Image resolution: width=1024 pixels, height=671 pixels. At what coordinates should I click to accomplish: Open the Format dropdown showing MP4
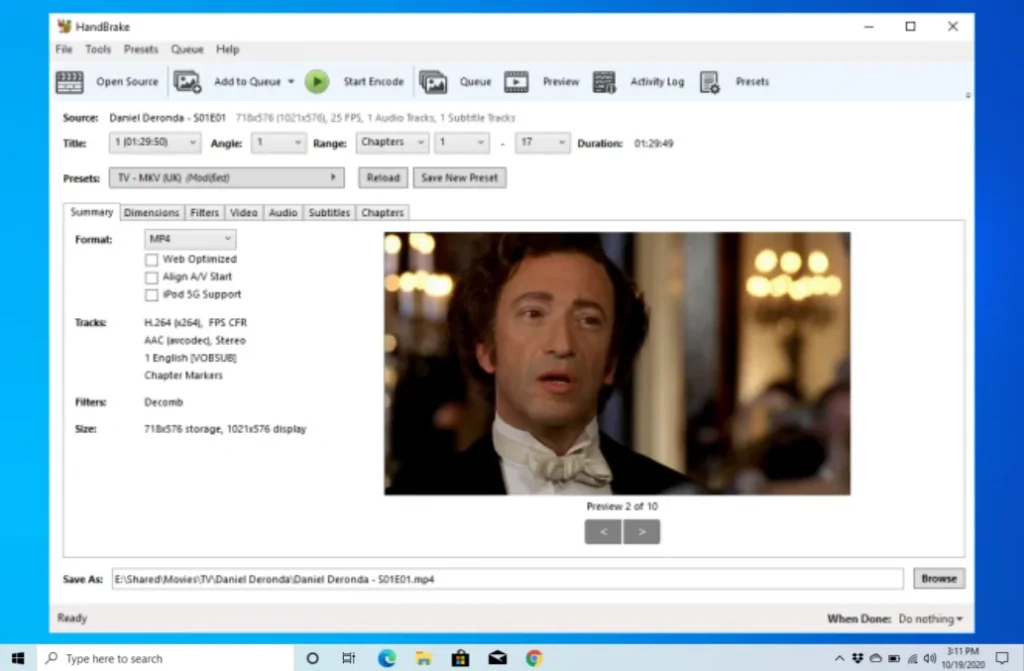pos(188,239)
